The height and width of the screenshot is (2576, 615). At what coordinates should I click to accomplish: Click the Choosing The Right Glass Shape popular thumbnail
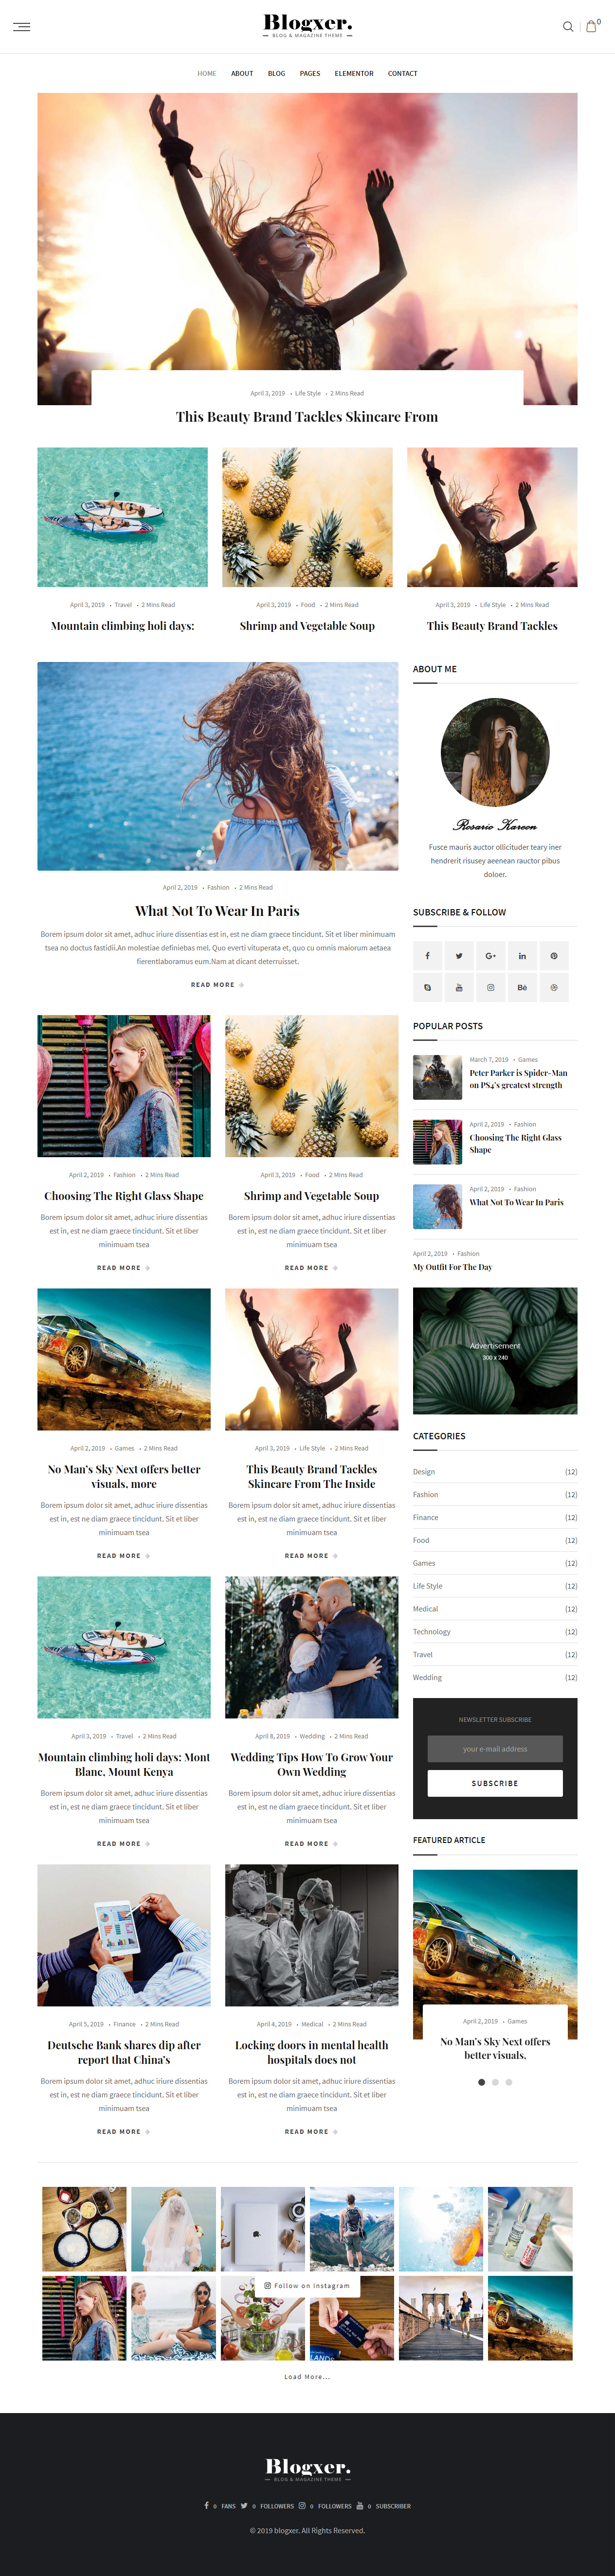437,1142
